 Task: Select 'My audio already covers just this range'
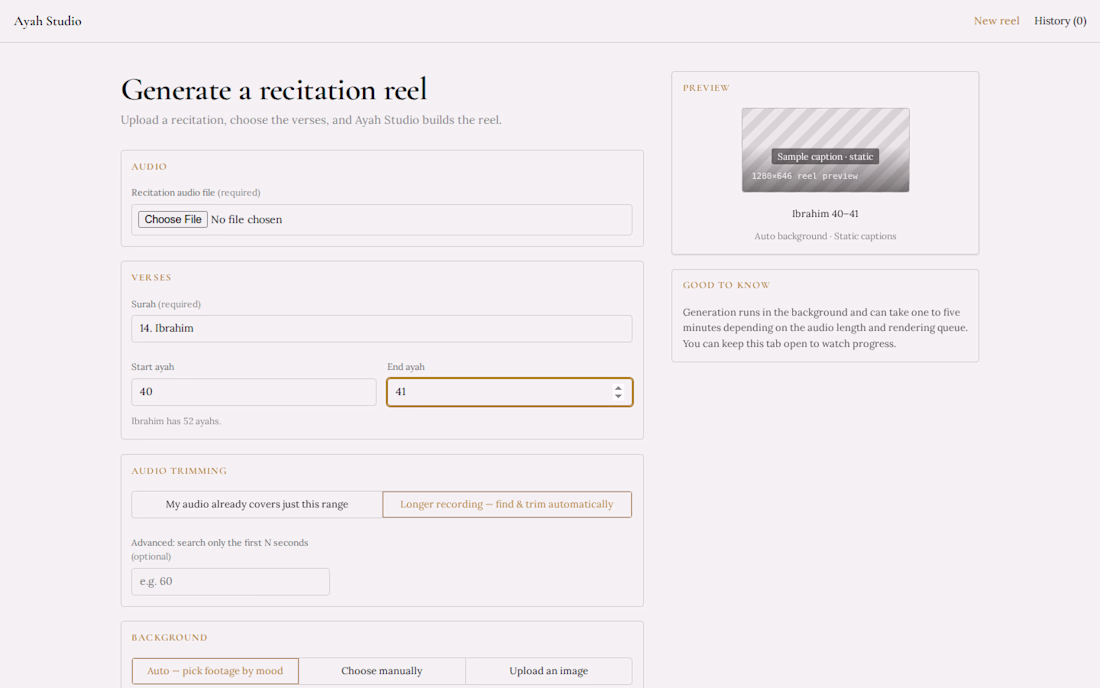click(x=257, y=504)
